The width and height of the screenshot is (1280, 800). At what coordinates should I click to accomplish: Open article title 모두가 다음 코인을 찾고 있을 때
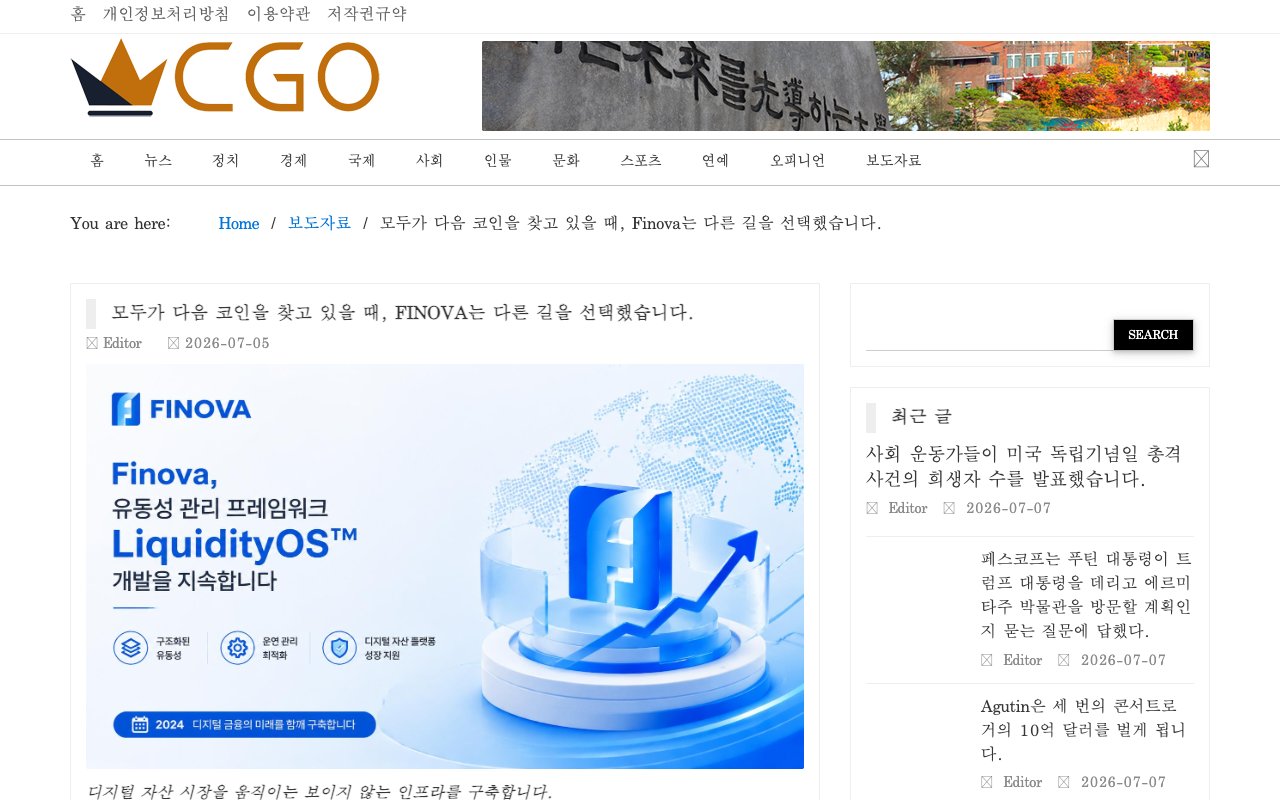[402, 313]
